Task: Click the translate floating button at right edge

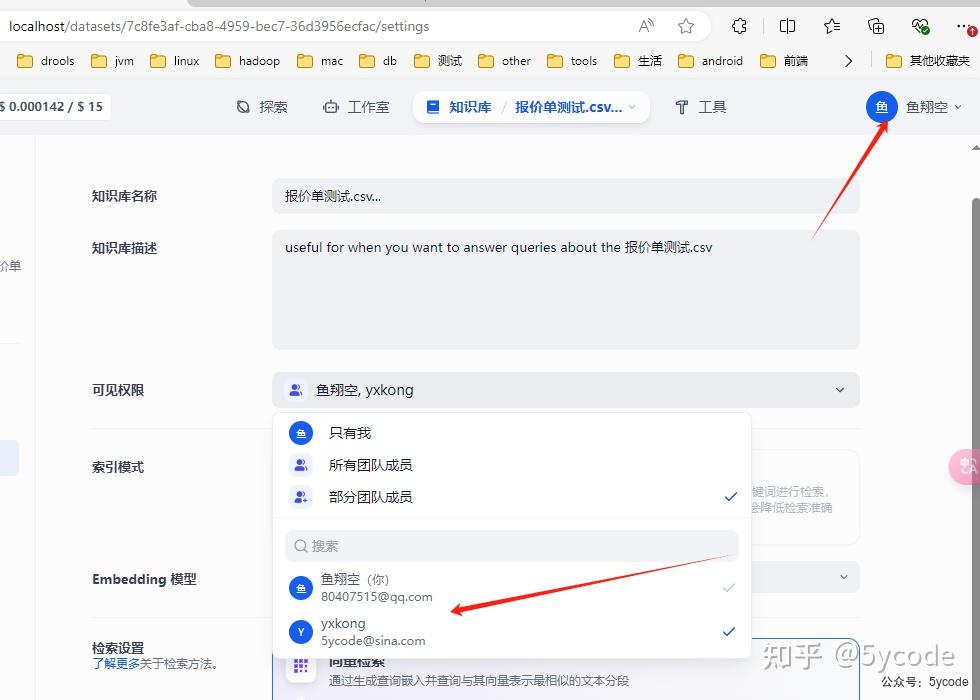Action: (x=965, y=466)
